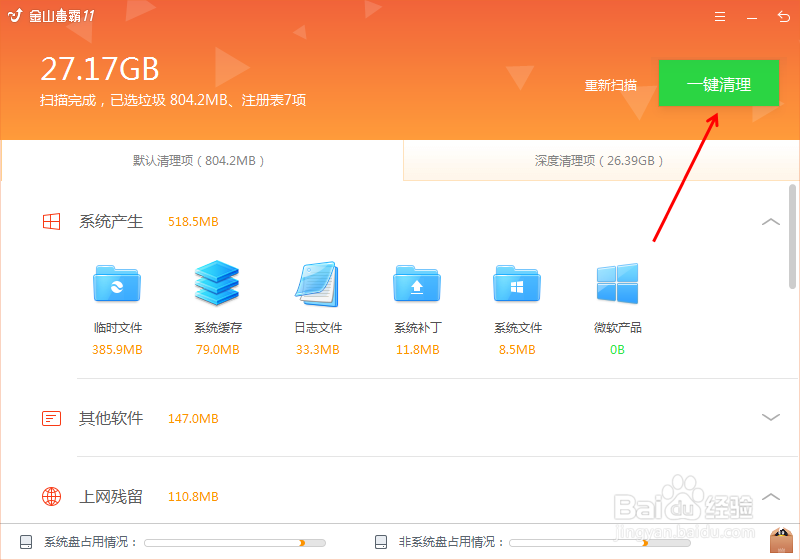Screen dimensions: 800x560
Task: Click the 微软产品 Windows logo icon
Action: click(617, 284)
